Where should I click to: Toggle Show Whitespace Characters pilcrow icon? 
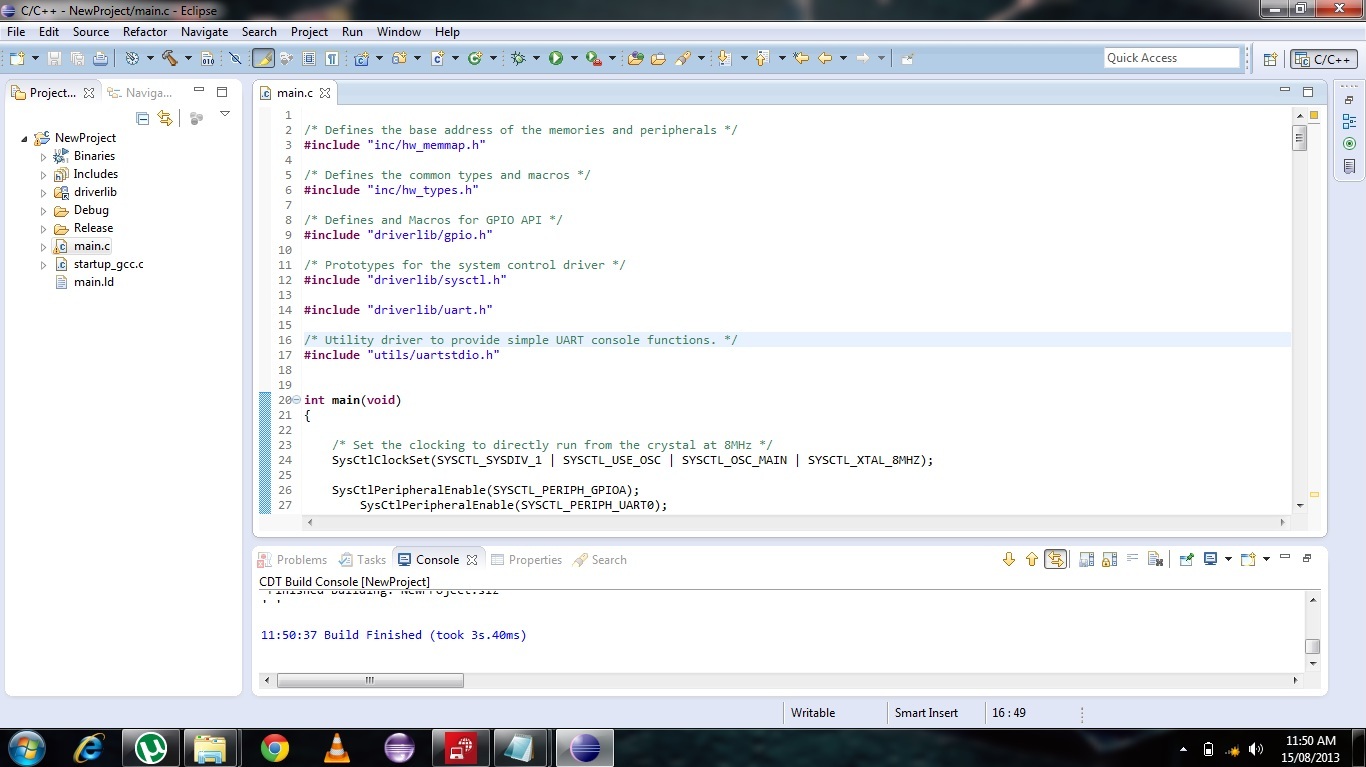pos(331,59)
